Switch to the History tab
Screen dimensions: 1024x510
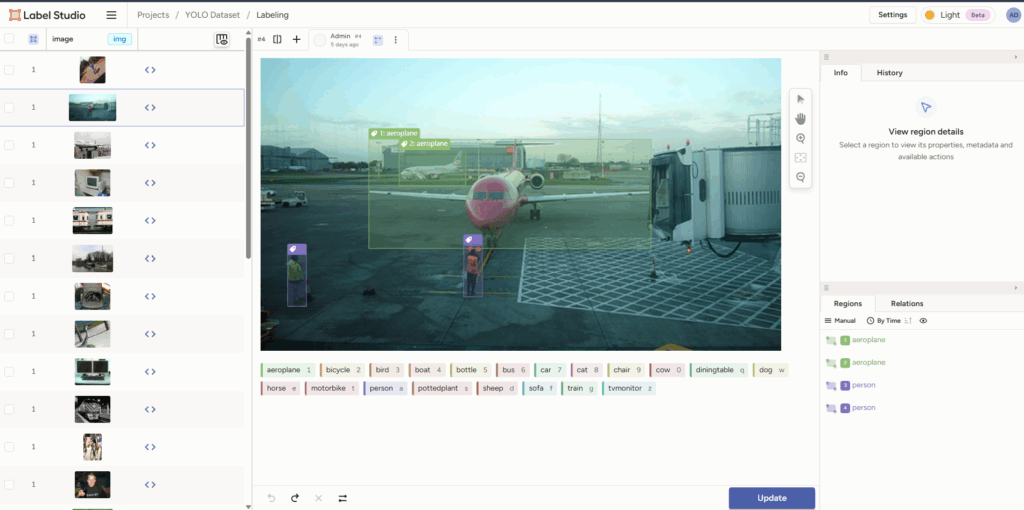889,72
